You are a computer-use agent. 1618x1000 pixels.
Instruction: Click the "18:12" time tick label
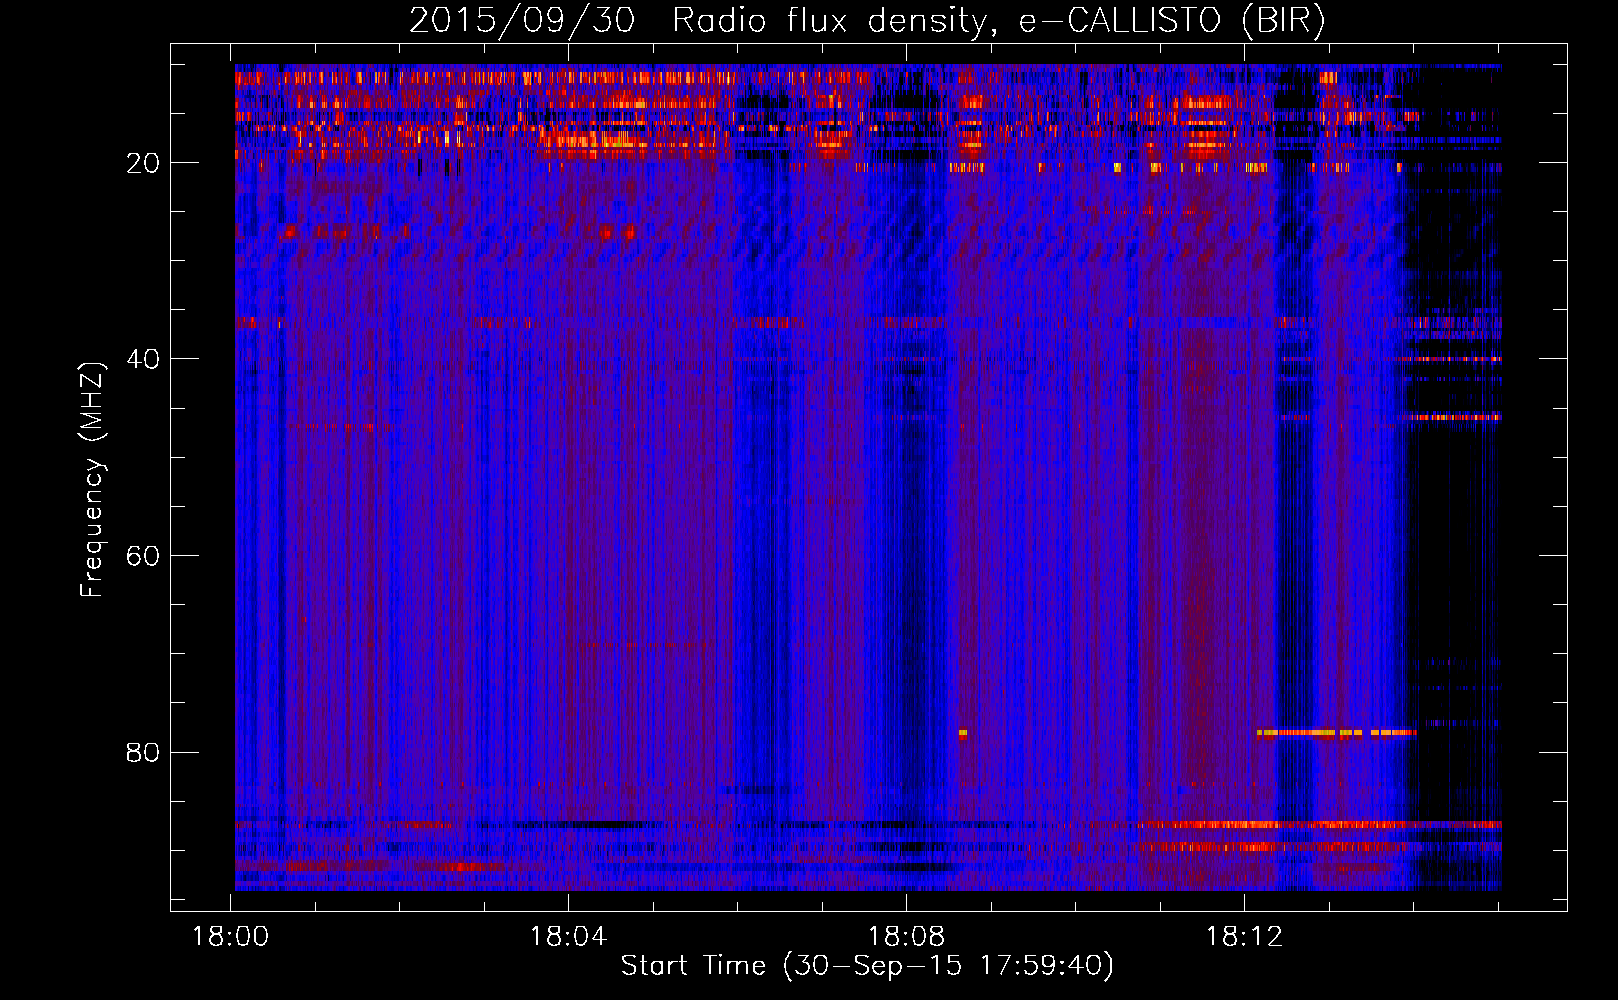click(1244, 937)
